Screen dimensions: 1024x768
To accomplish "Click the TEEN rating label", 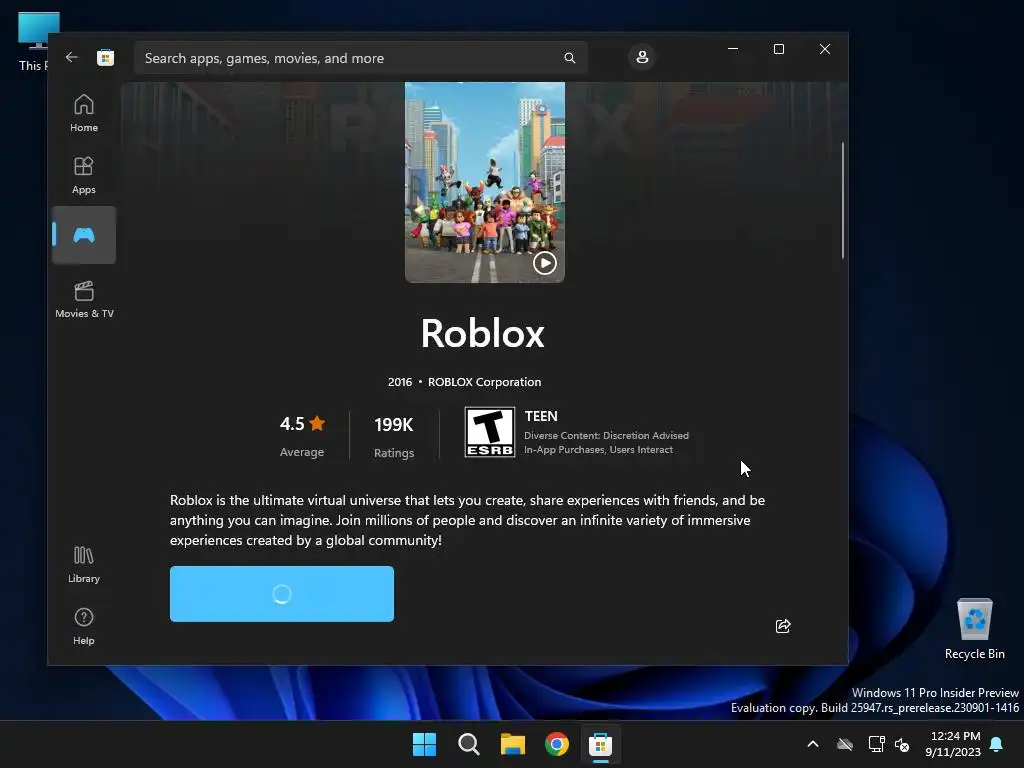I will [541, 416].
